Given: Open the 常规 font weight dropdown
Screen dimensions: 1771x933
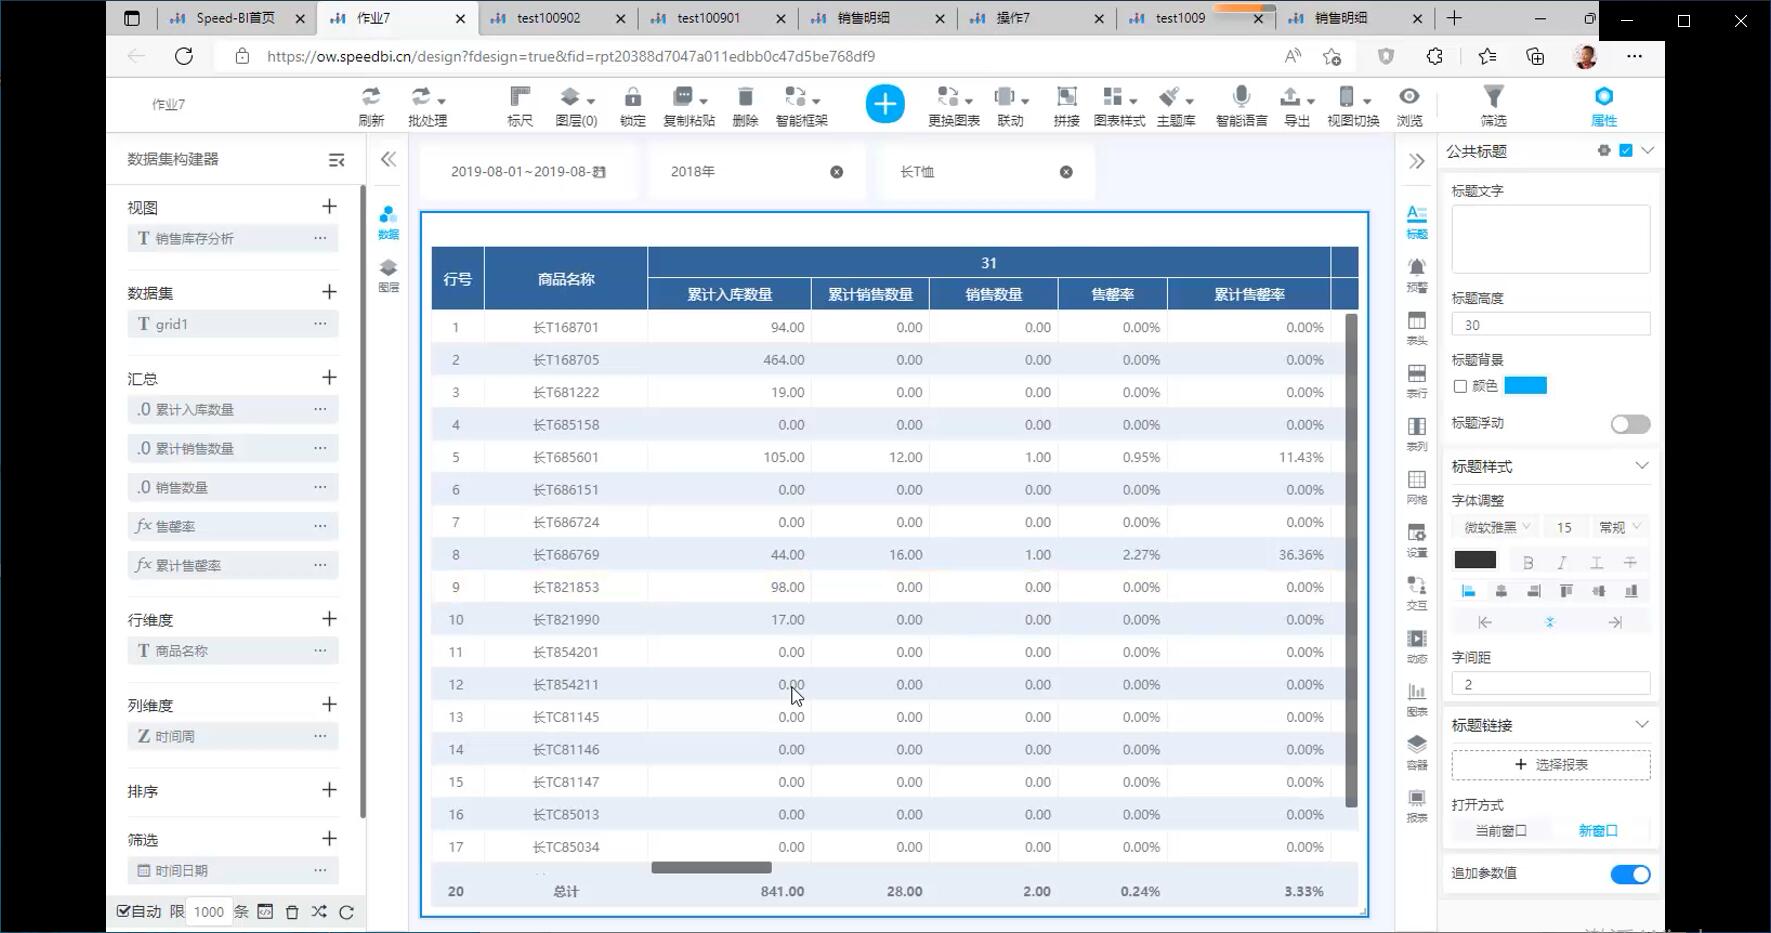Looking at the screenshot, I should pos(1620,527).
